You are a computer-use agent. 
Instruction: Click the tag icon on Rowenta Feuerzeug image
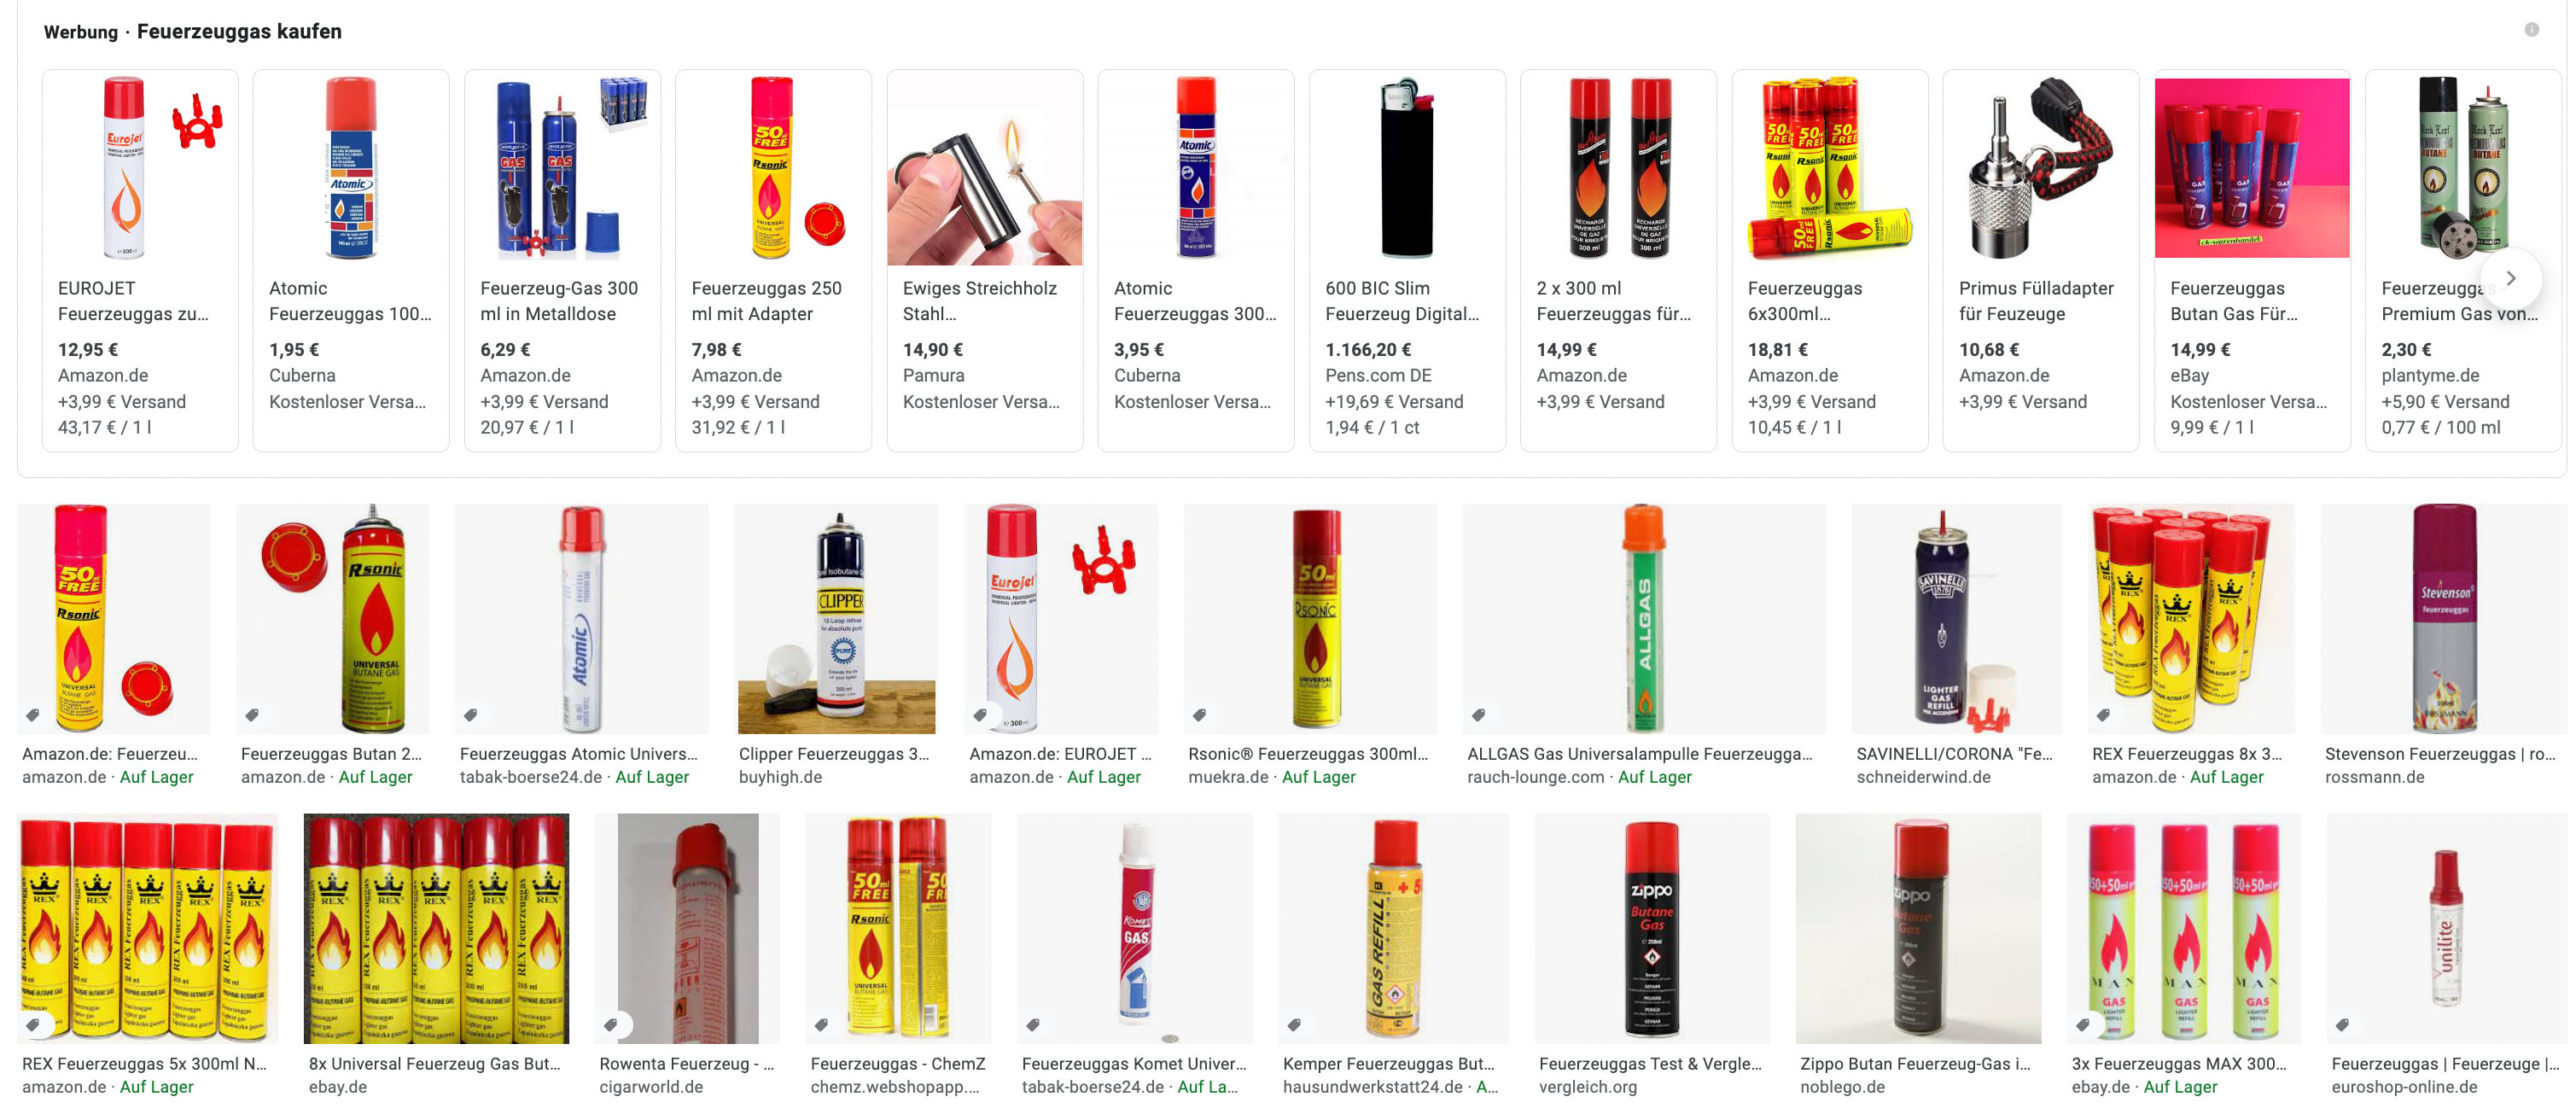[x=611, y=1025]
